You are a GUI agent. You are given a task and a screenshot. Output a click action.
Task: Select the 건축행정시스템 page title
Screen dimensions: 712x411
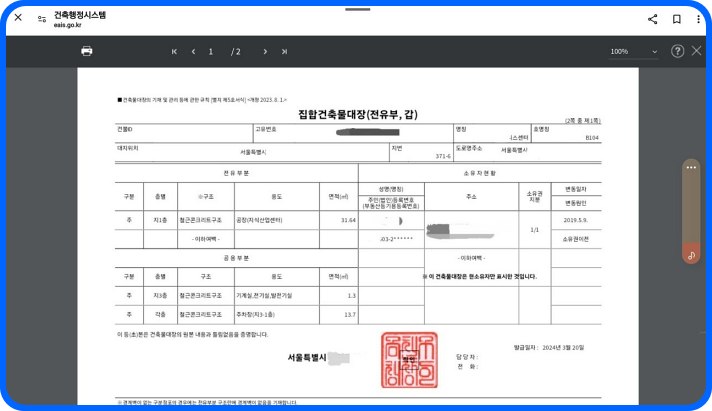(79, 15)
